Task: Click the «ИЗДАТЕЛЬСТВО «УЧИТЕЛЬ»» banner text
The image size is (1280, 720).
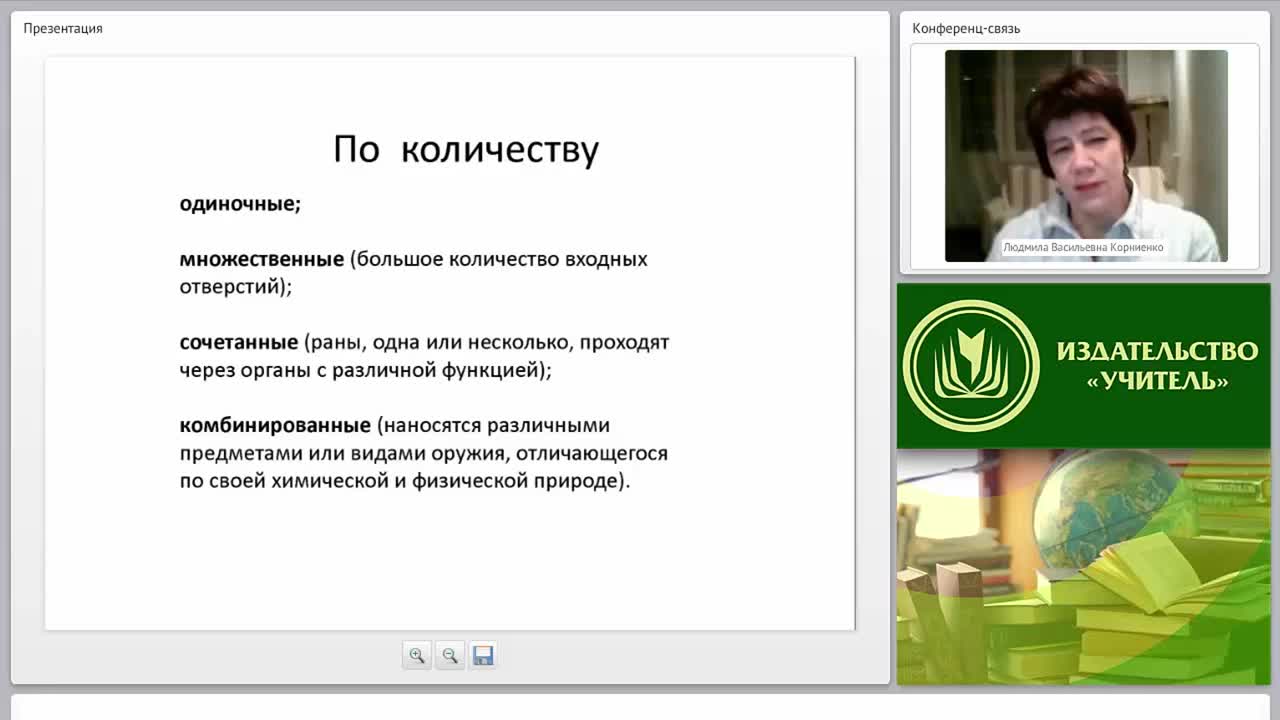Action: click(x=1157, y=365)
